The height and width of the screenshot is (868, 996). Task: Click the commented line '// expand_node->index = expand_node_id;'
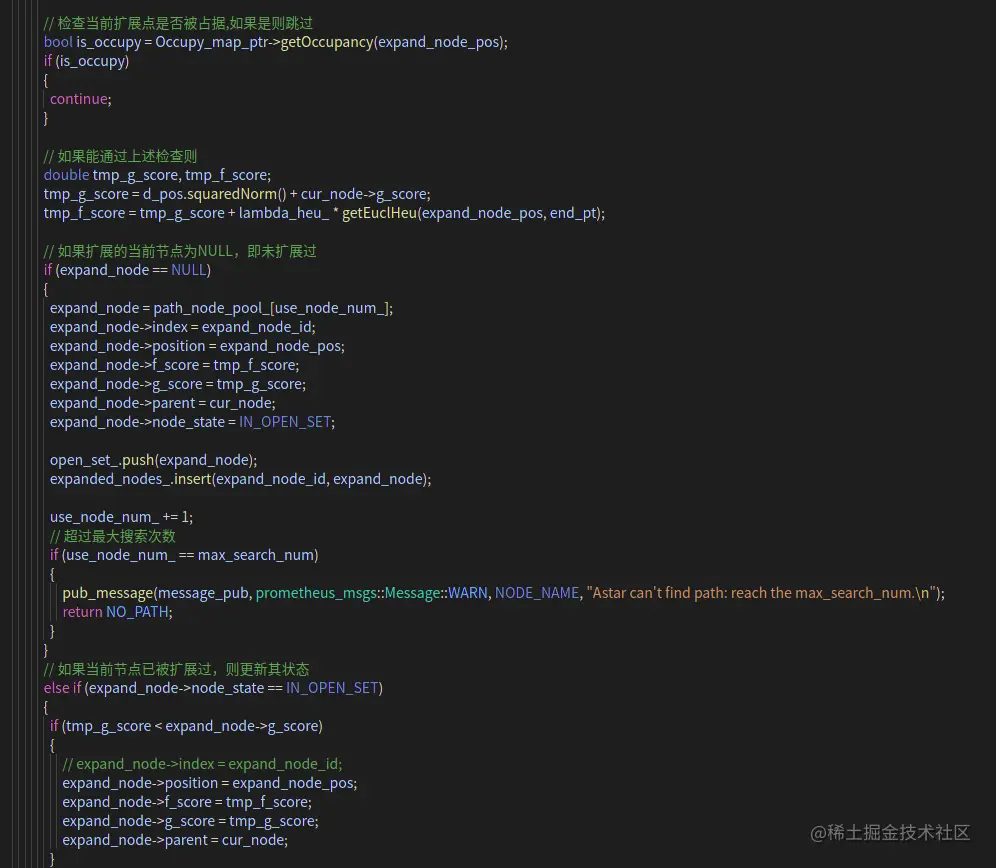tap(202, 764)
